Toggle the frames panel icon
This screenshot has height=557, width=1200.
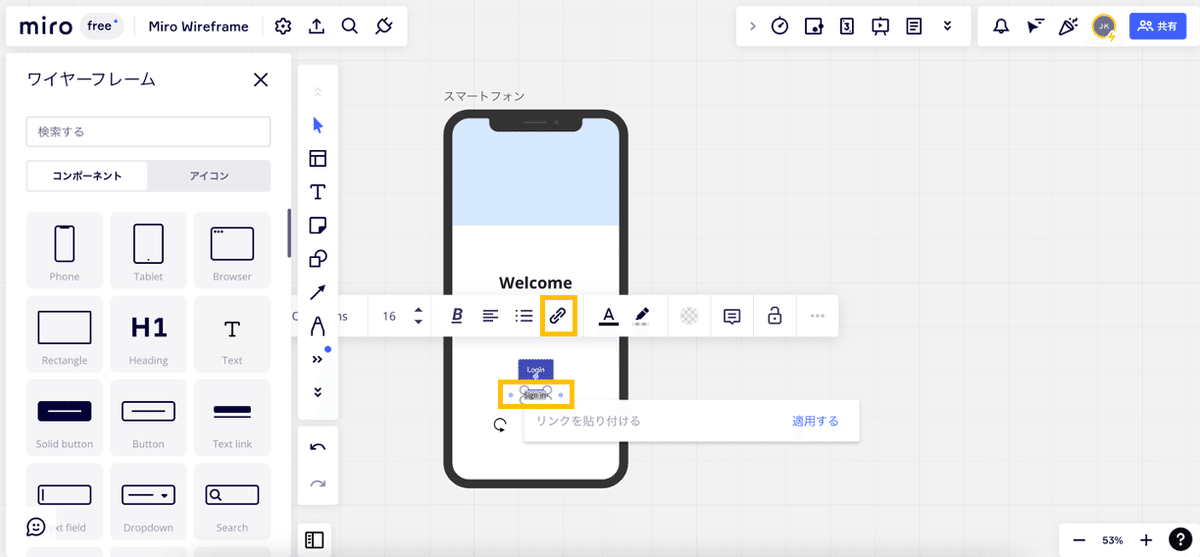tap(315, 540)
